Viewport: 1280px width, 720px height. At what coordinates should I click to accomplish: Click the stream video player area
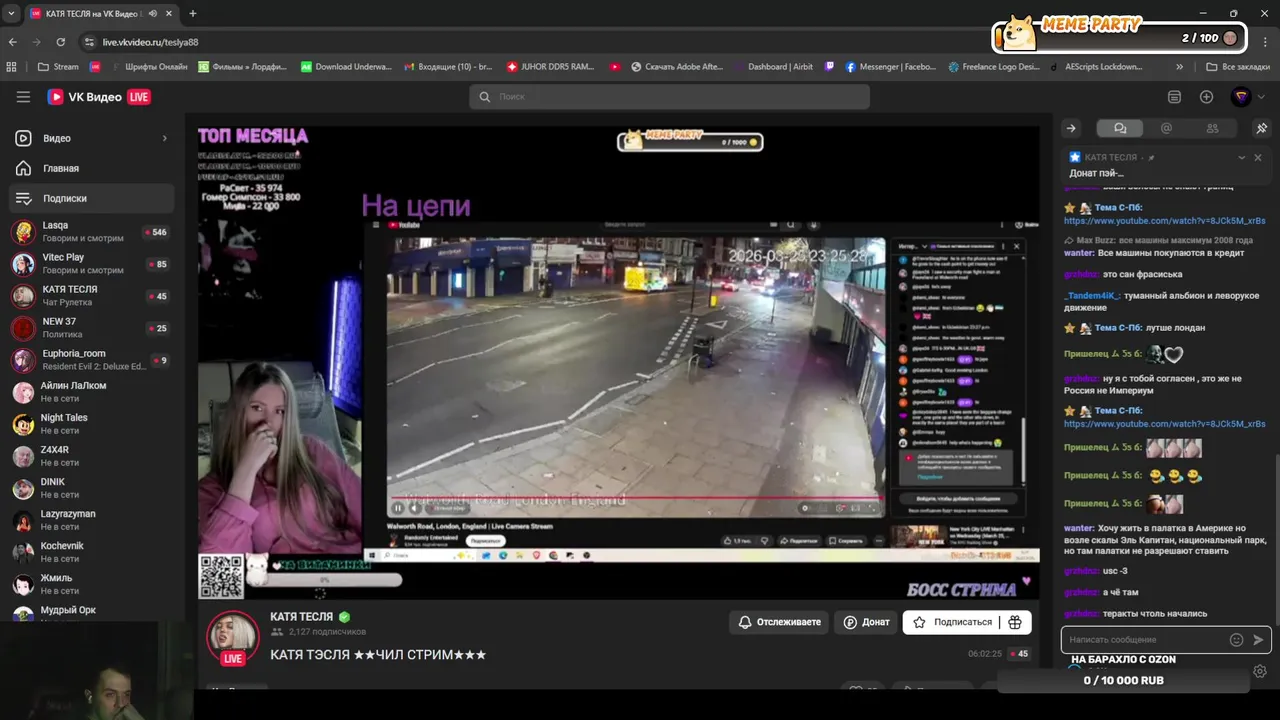618,361
